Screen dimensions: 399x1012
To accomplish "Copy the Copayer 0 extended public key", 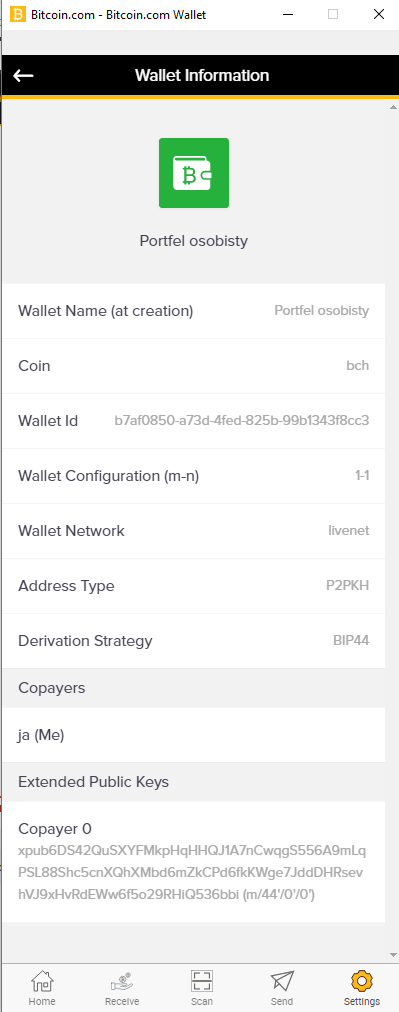I will [192, 873].
